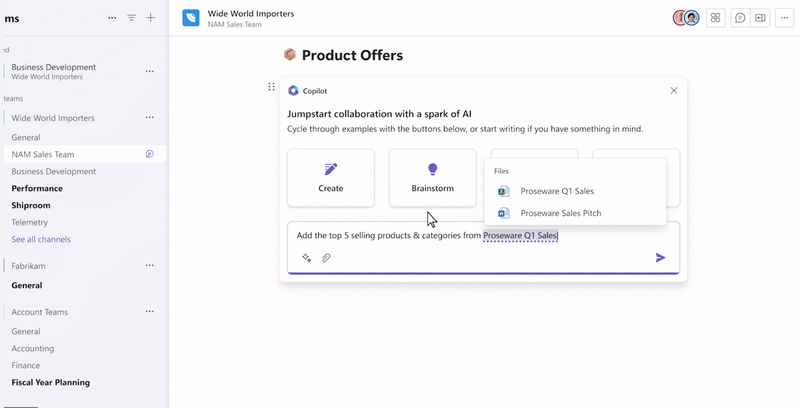Open more options for Account Teams

pos(149,311)
